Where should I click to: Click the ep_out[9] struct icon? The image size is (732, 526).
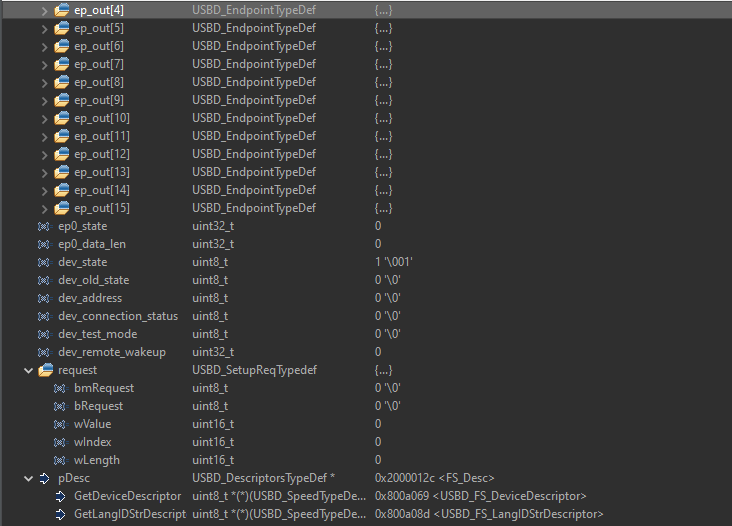click(x=62, y=100)
